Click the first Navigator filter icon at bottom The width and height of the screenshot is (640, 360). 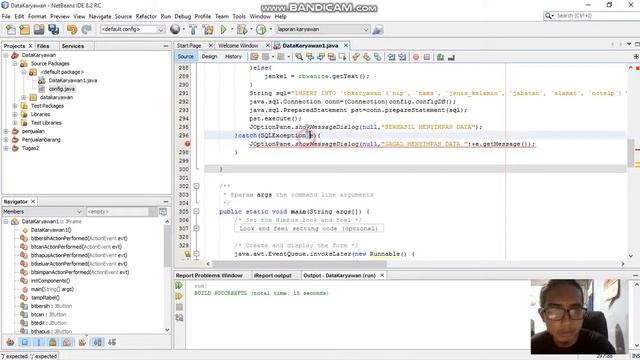coord(10,342)
